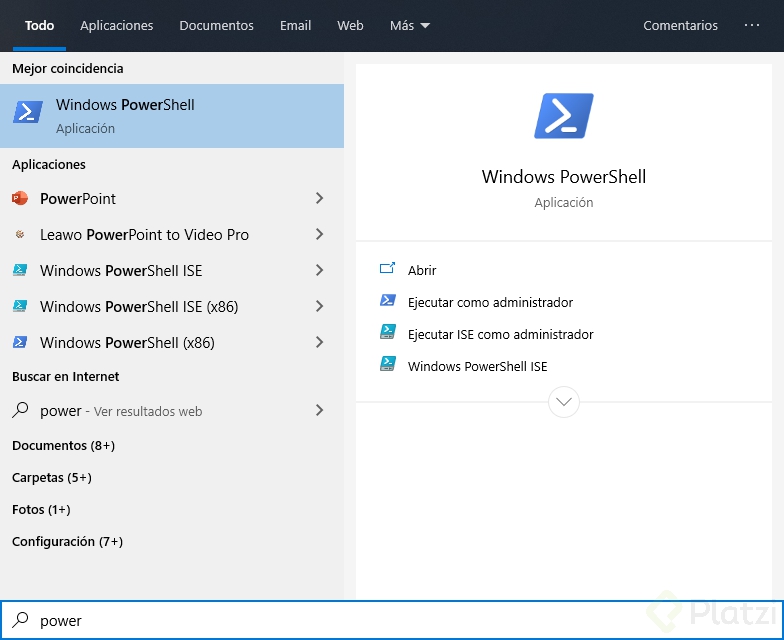Click the Windows PowerShell (x86) icon
The width and height of the screenshot is (784, 640).
pos(20,342)
